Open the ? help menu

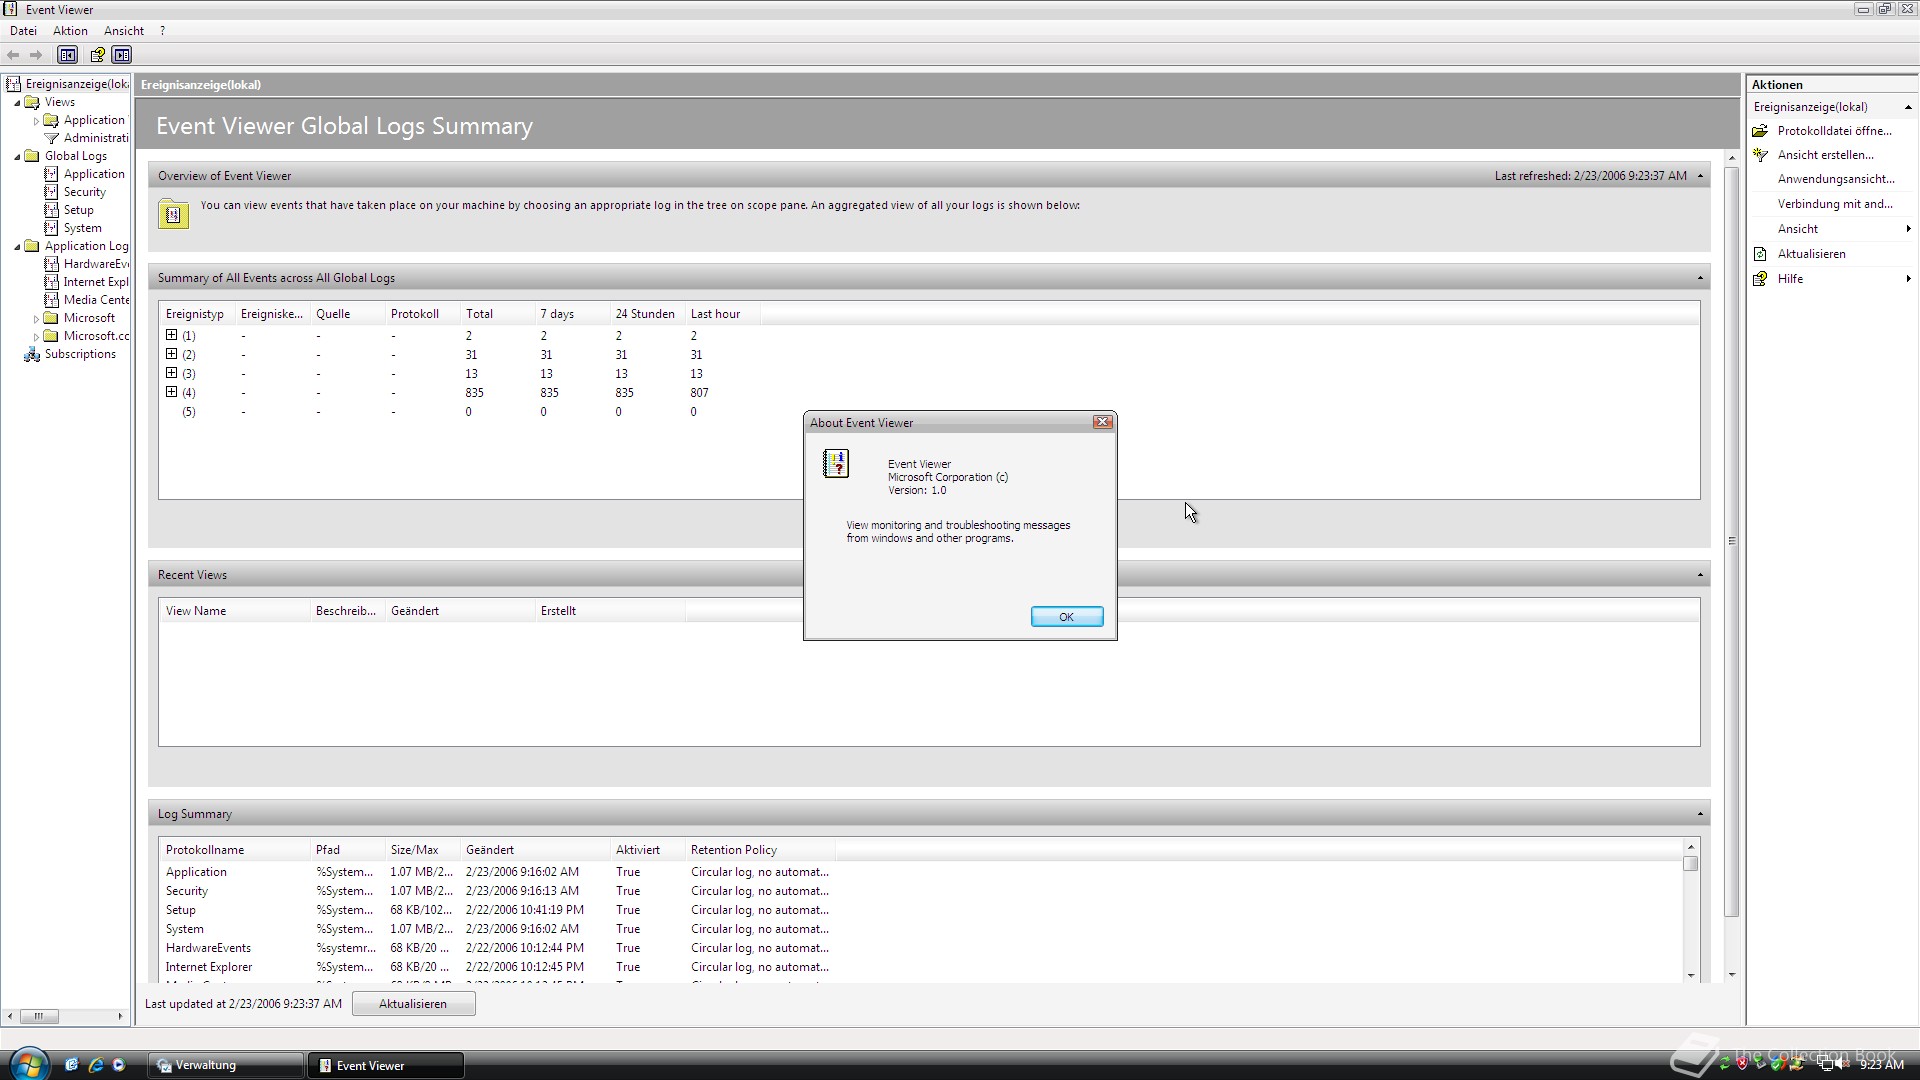162,31
